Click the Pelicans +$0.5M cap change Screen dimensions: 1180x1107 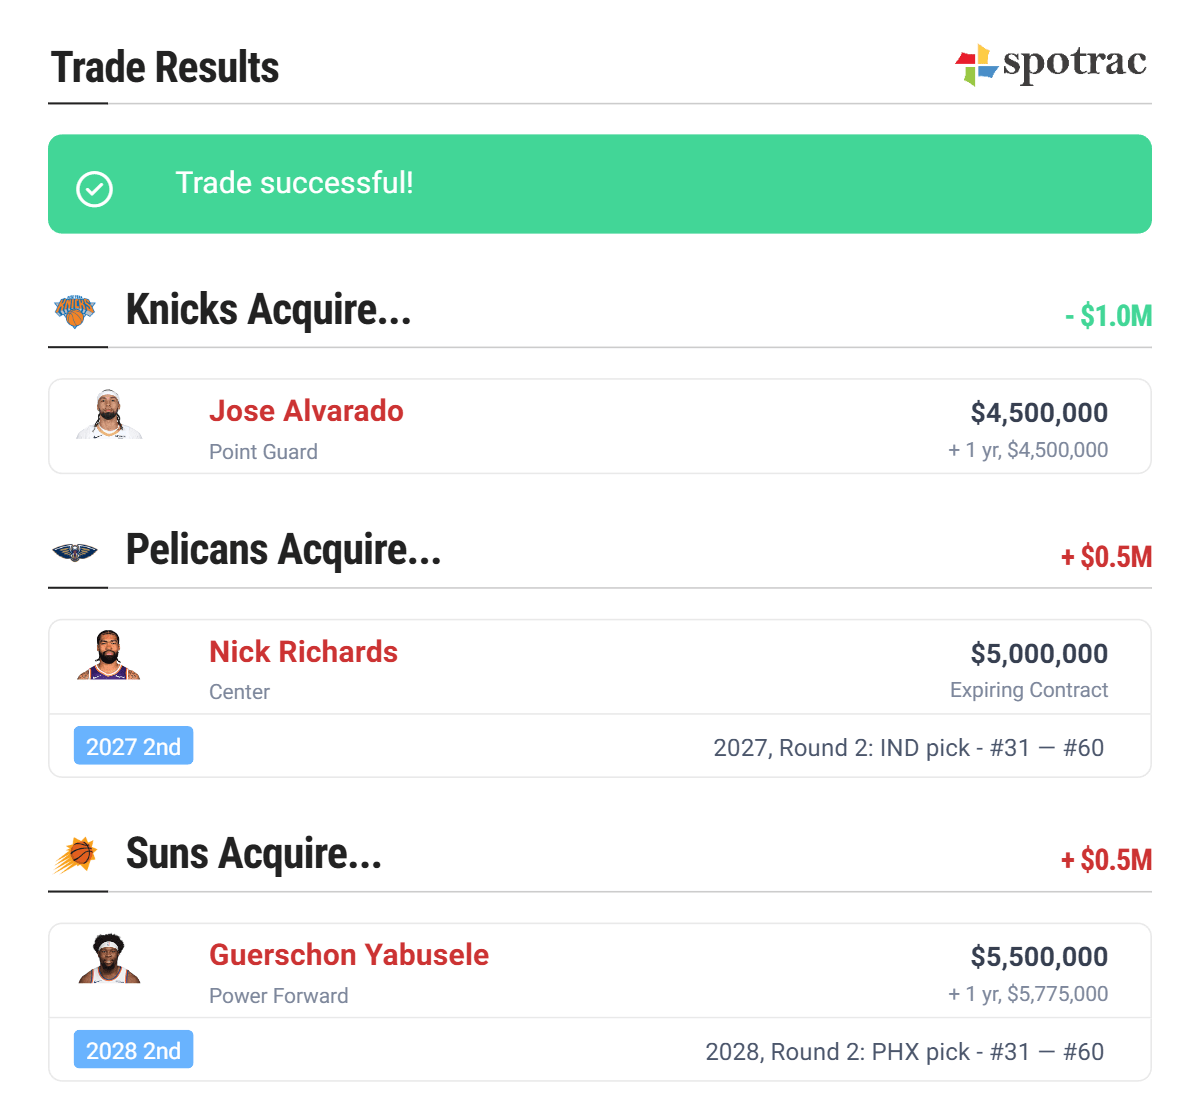pyautogui.click(x=1106, y=557)
